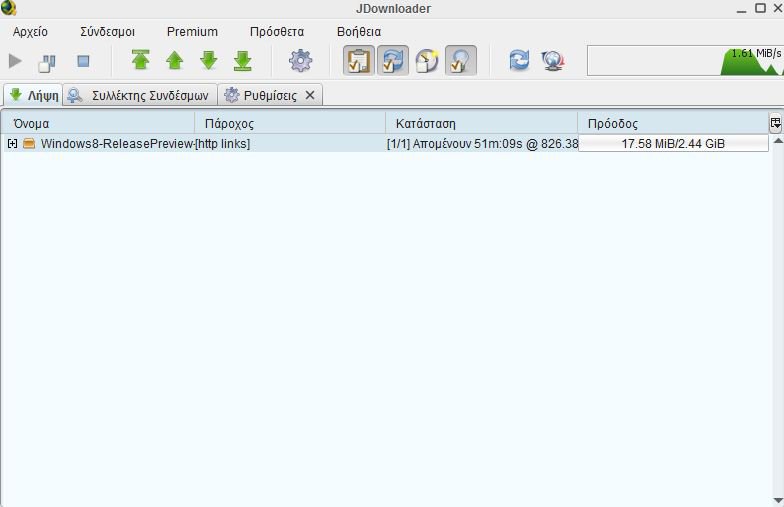Close the Ρυθμίσεις tab
The image size is (784, 507).
tap(310, 94)
